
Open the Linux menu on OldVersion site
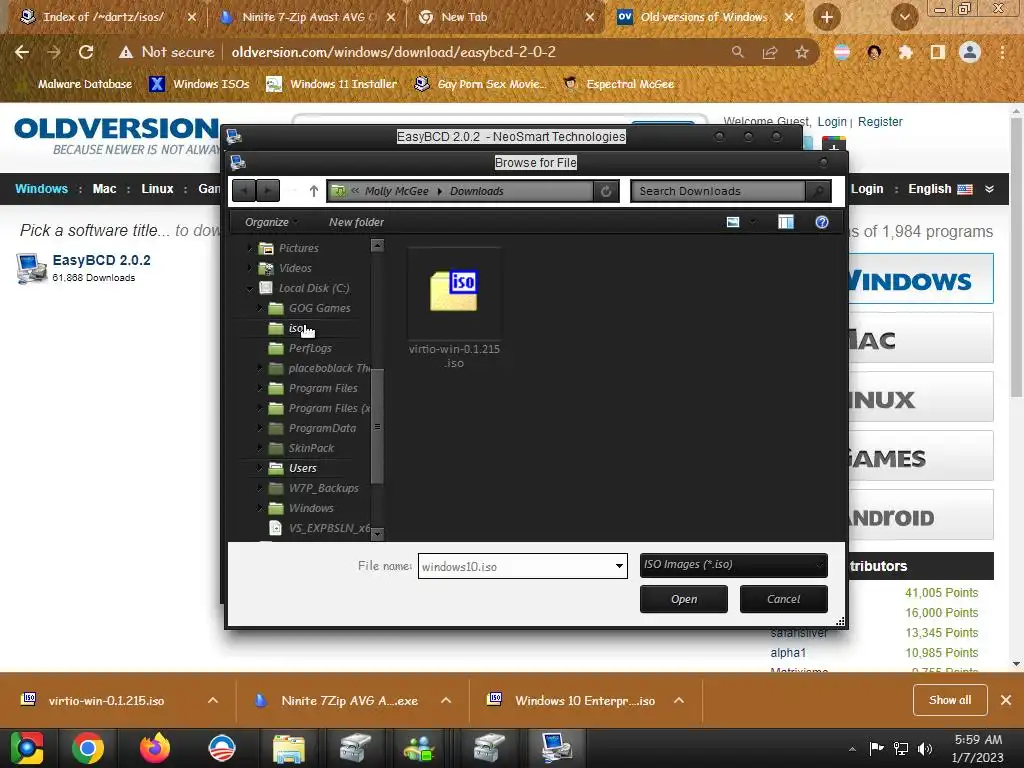157,189
